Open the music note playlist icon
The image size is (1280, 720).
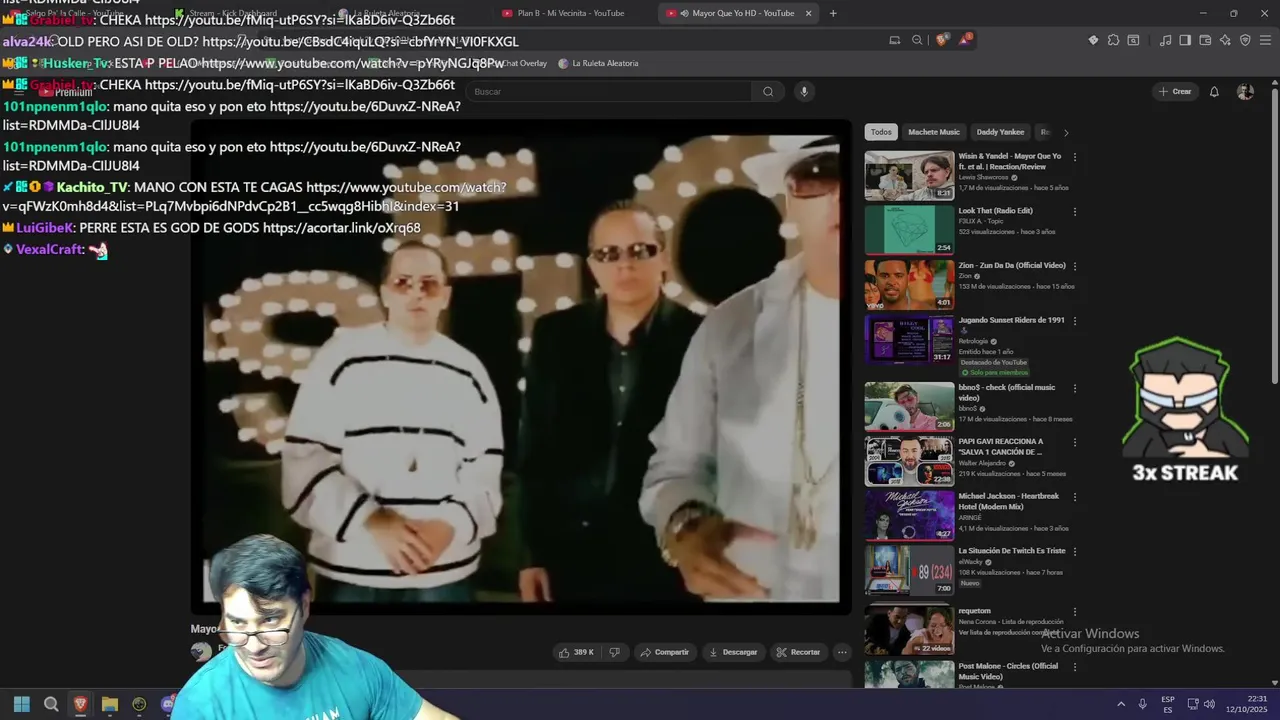tap(1165, 40)
